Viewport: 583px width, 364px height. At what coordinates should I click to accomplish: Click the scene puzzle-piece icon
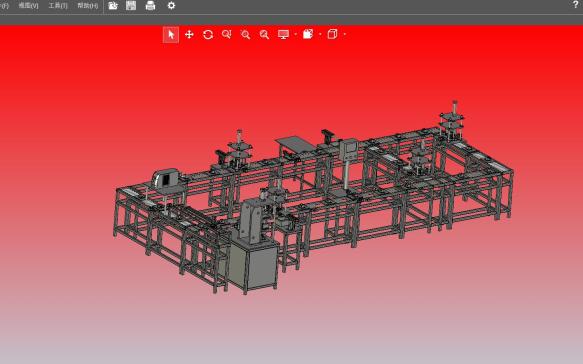tap(308, 34)
